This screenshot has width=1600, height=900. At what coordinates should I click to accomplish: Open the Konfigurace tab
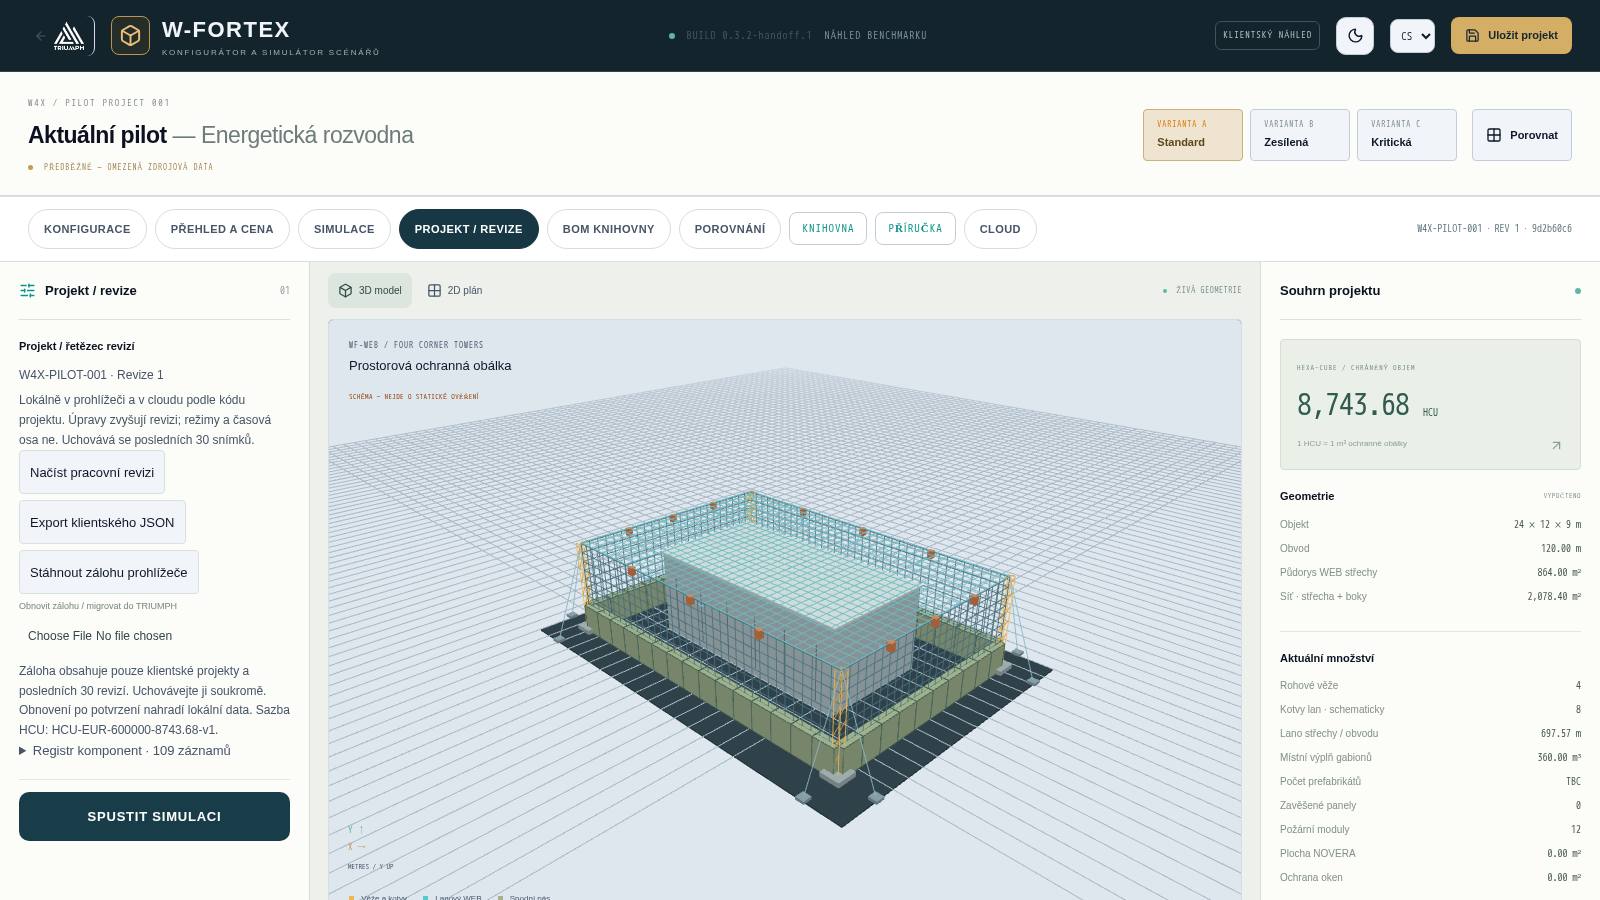[87, 229]
